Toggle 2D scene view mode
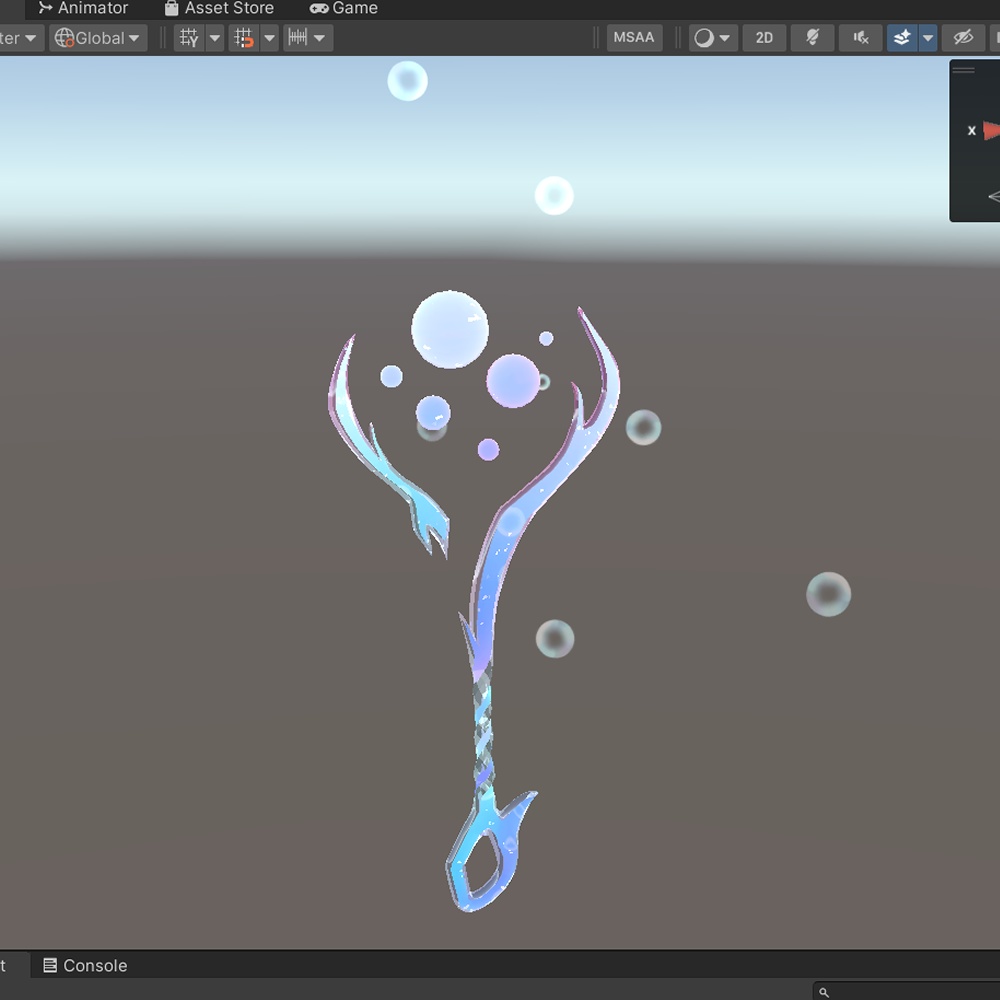 (x=764, y=38)
